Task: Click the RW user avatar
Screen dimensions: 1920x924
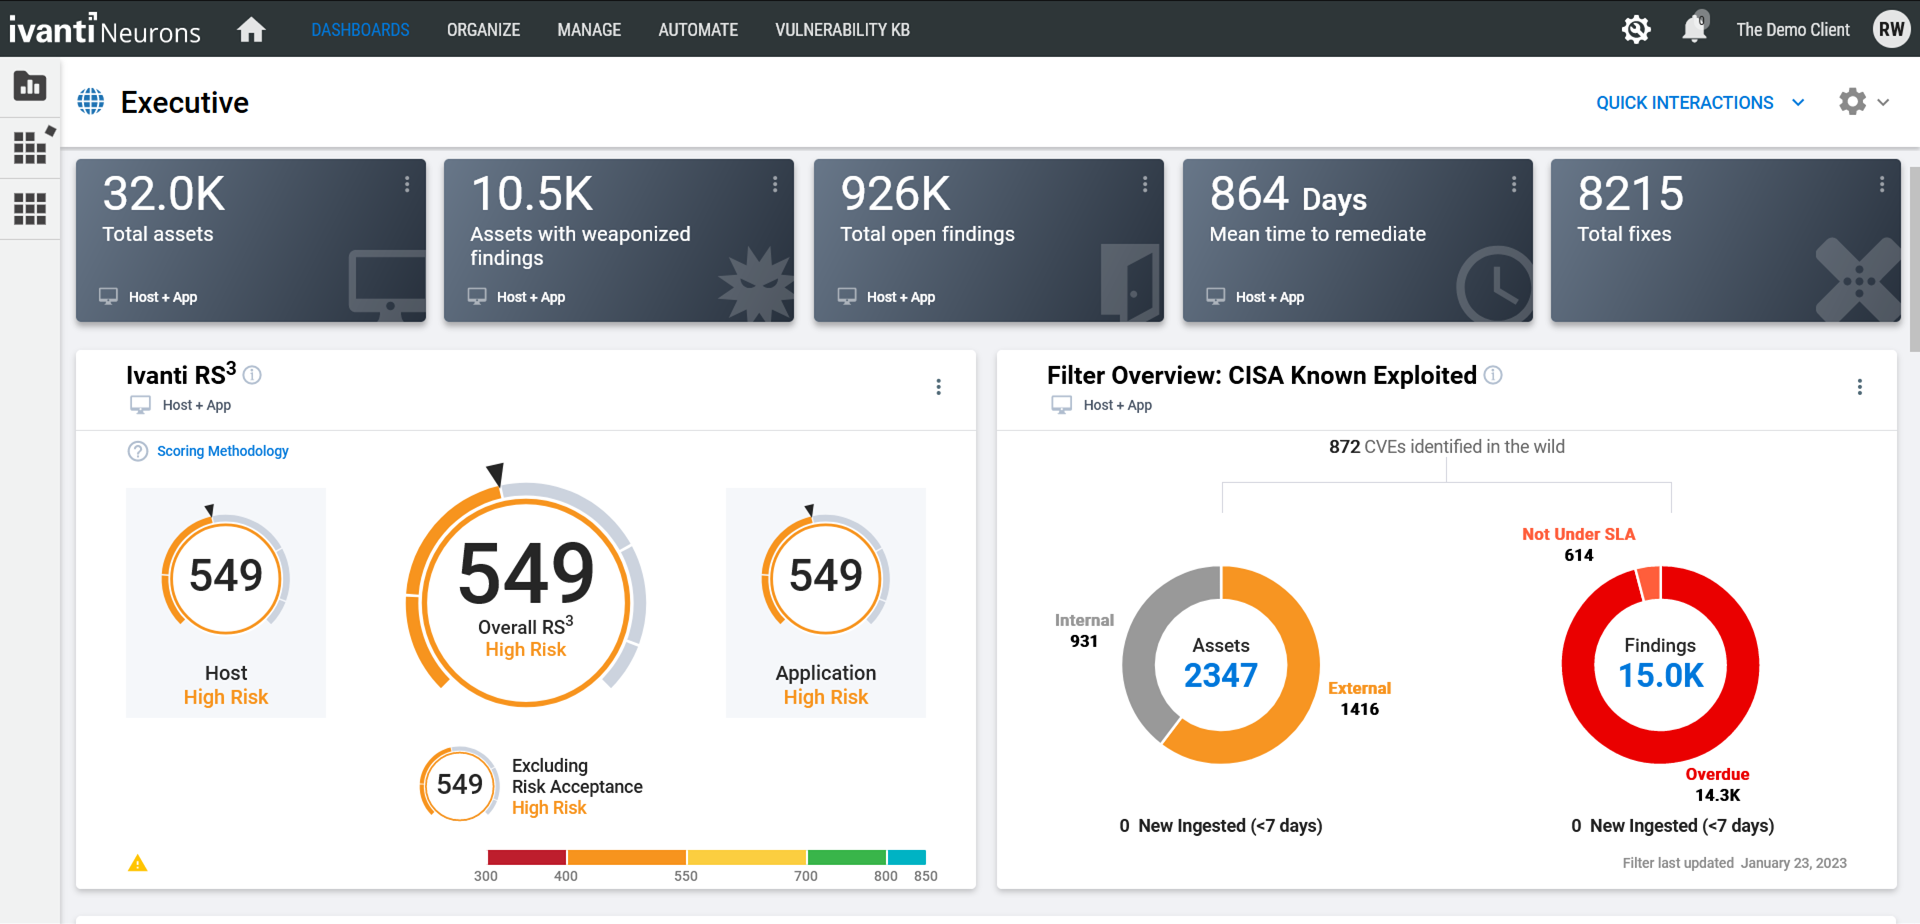Action: 1891,29
